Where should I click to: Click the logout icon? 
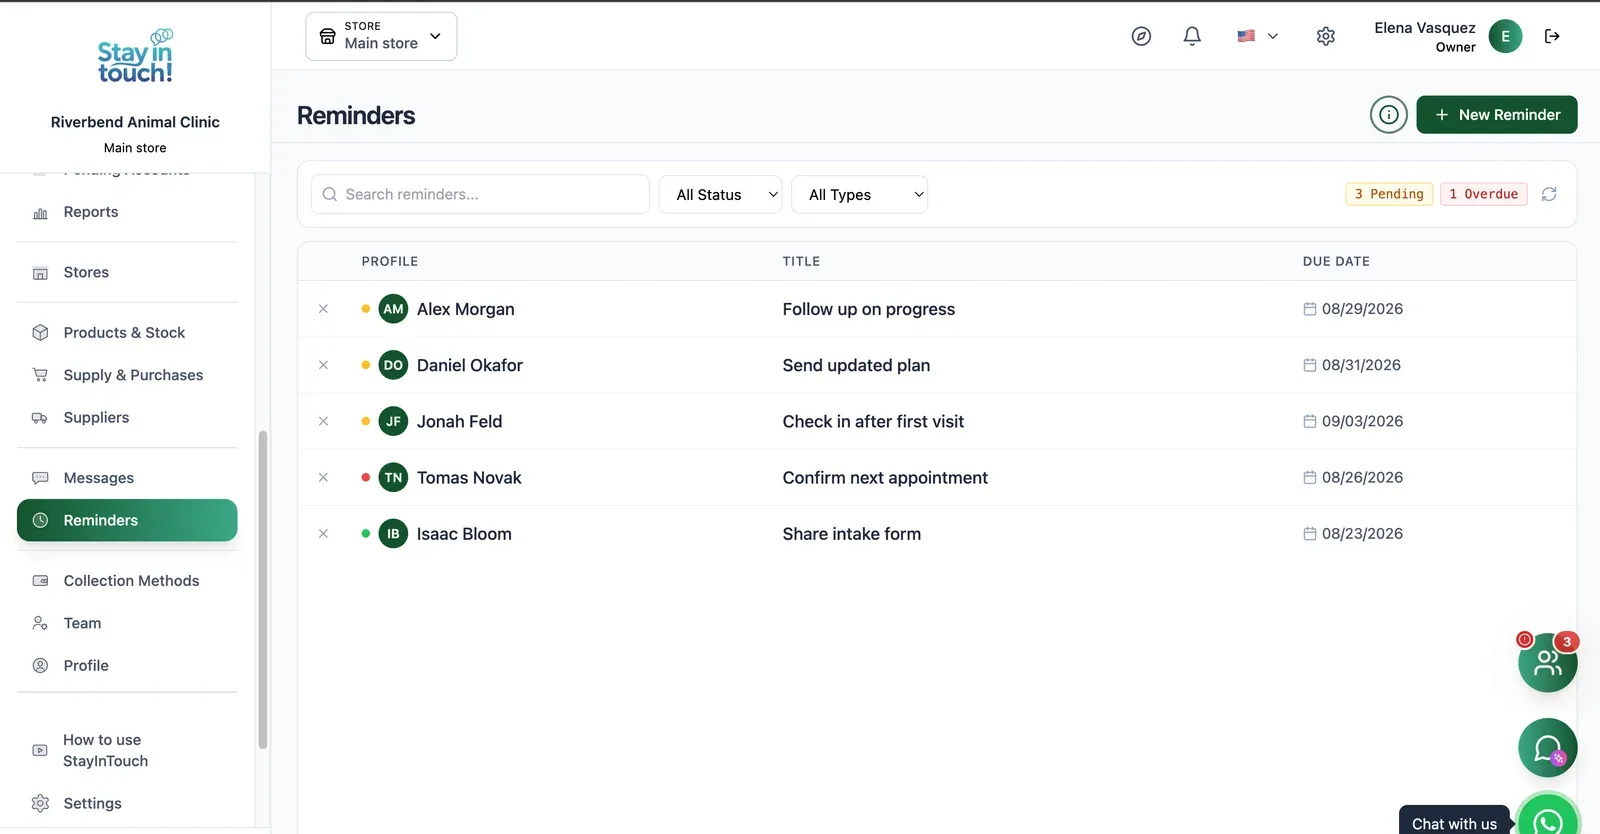pyautogui.click(x=1552, y=36)
